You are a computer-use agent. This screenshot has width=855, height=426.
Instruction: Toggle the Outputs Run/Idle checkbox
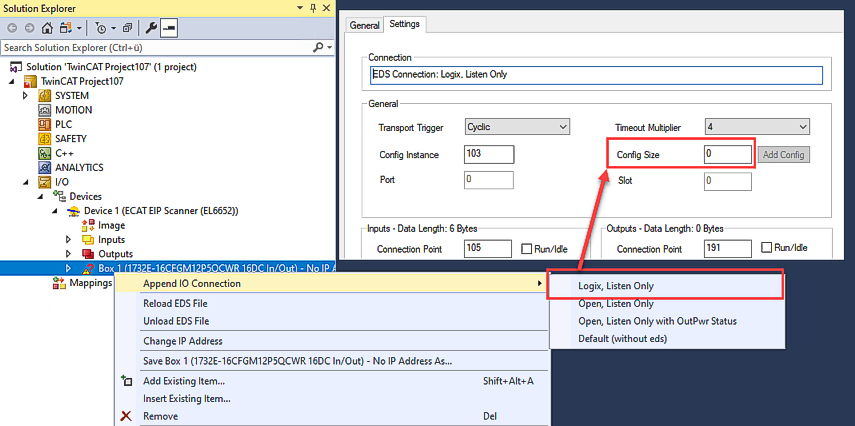(766, 248)
